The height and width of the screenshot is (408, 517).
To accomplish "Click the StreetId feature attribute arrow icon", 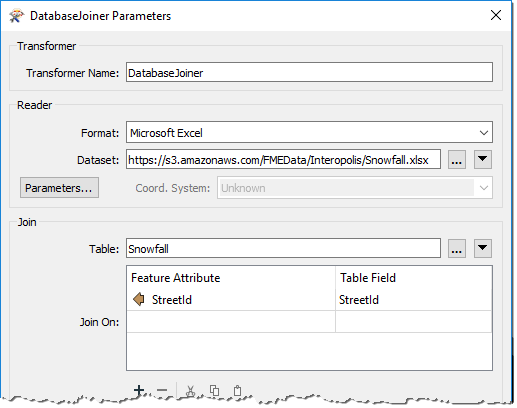I will (139, 299).
